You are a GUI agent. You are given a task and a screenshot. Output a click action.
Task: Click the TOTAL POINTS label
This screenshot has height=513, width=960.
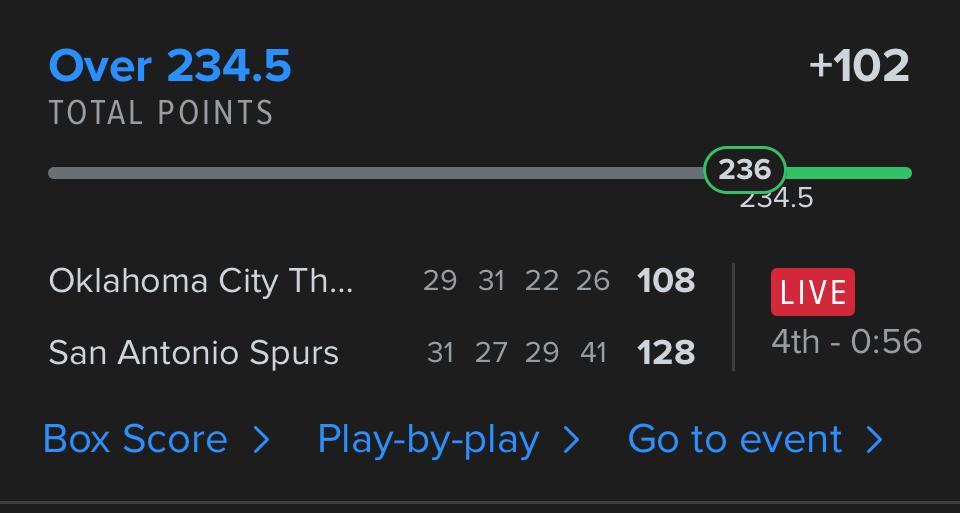click(x=161, y=113)
